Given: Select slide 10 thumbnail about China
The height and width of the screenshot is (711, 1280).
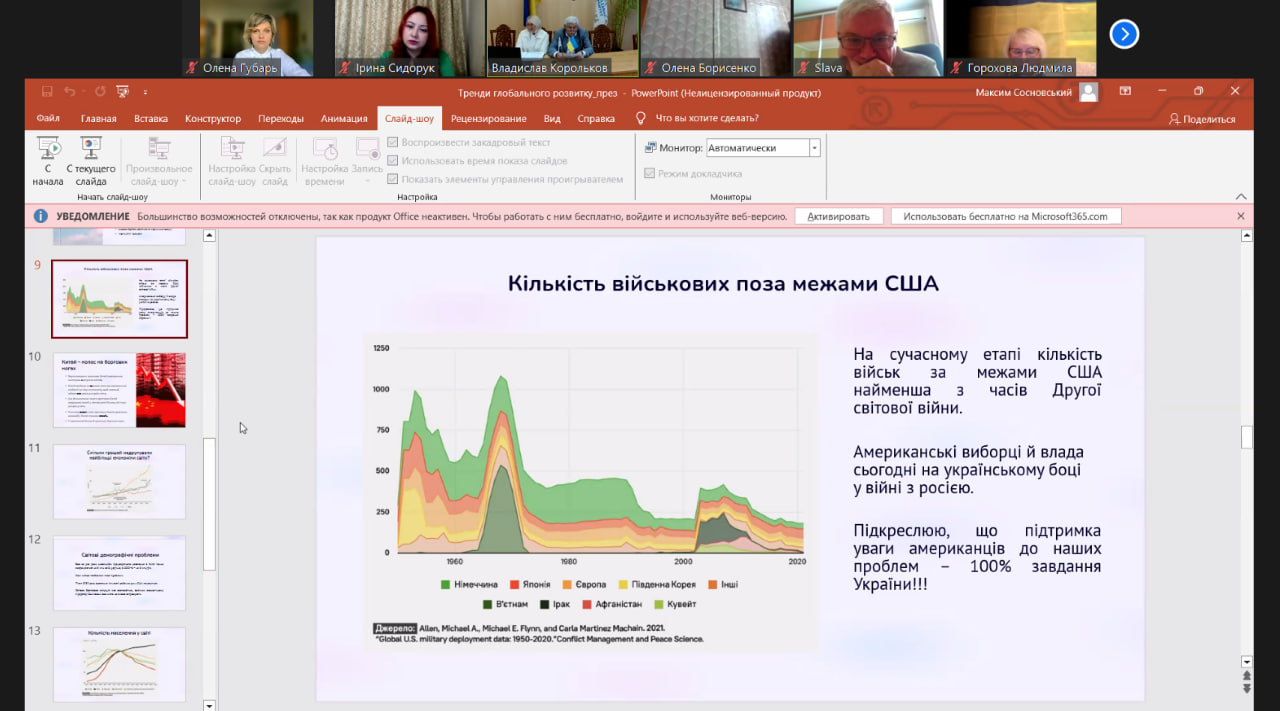Looking at the screenshot, I should pos(119,390).
